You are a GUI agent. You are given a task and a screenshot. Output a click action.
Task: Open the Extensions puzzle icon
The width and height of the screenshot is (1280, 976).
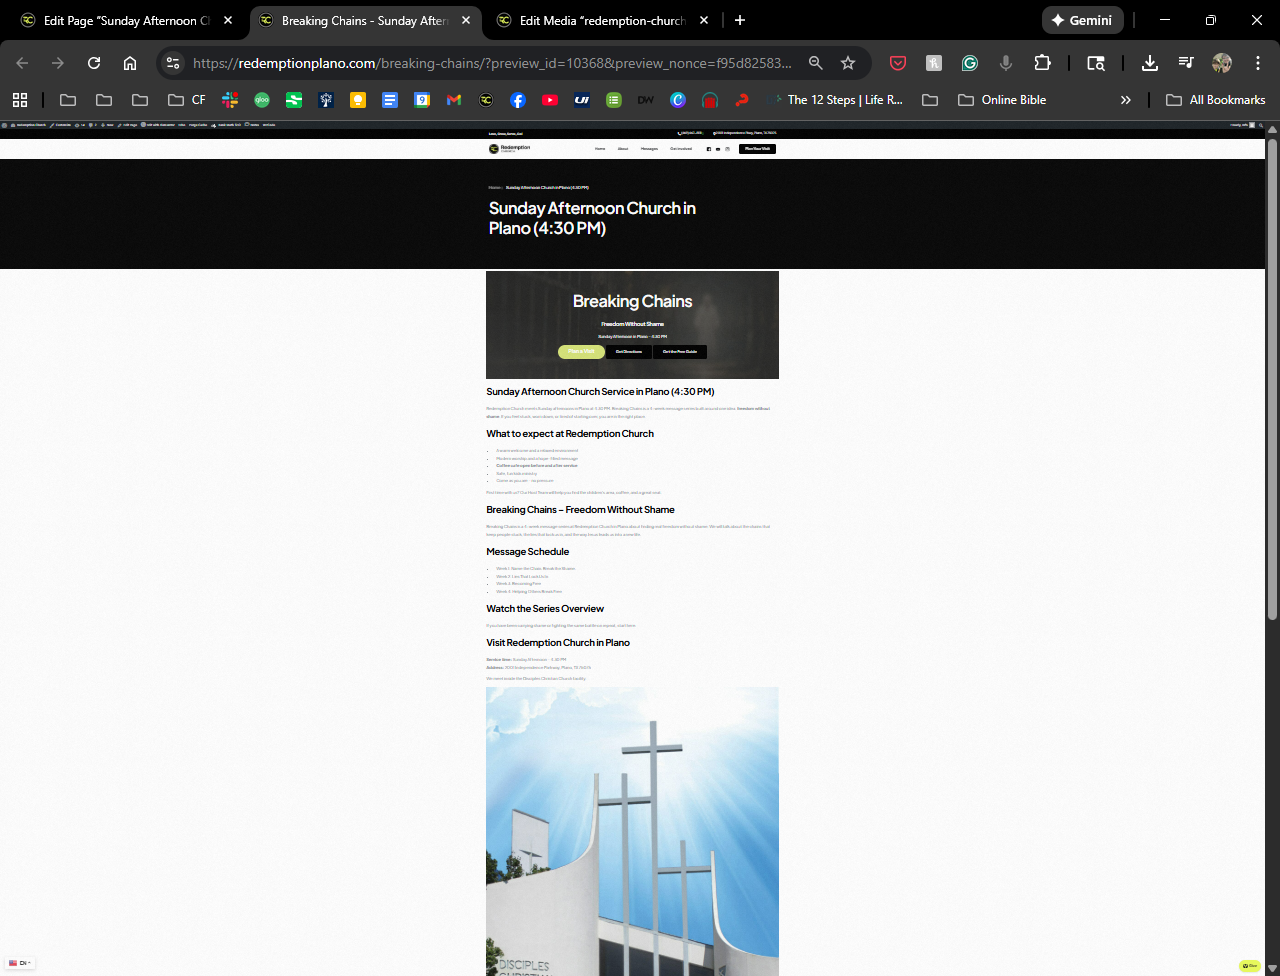[x=1042, y=63]
